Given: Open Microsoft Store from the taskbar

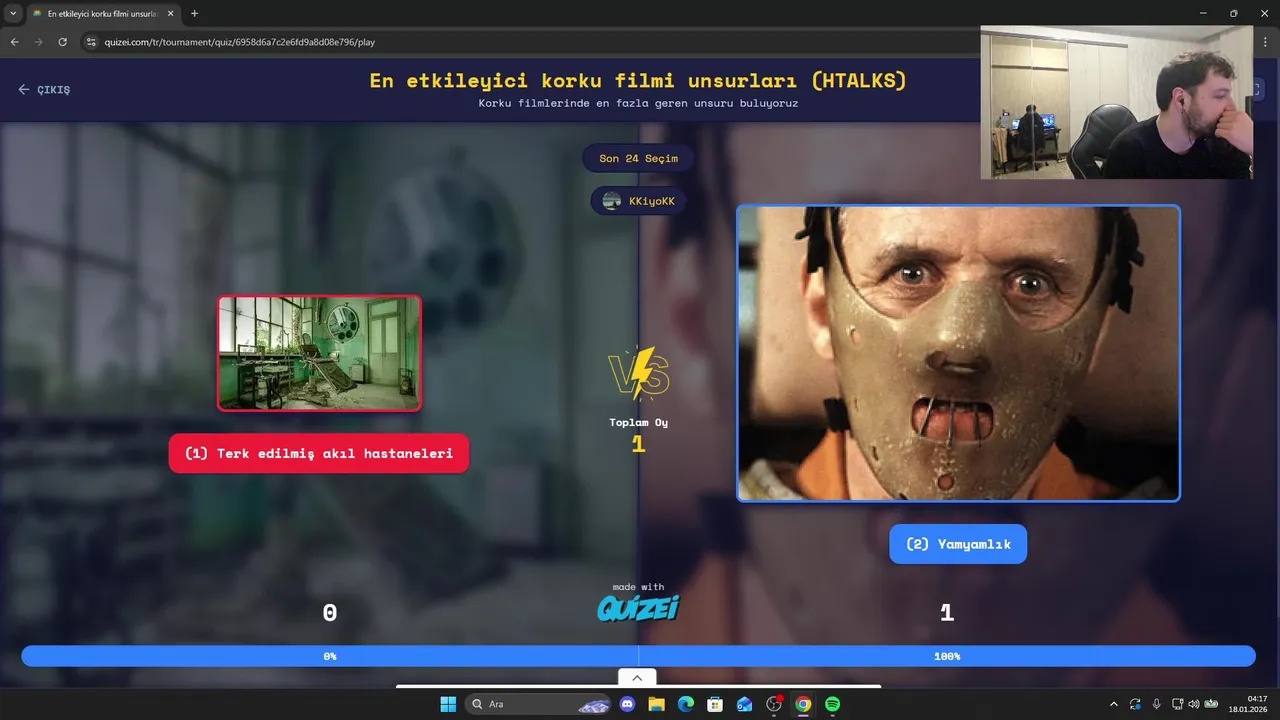Looking at the screenshot, I should (715, 704).
